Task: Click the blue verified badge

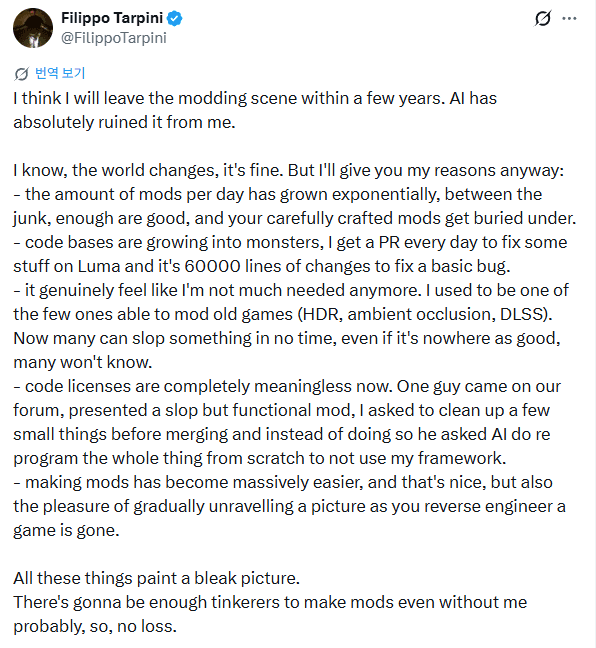Action: (175, 19)
